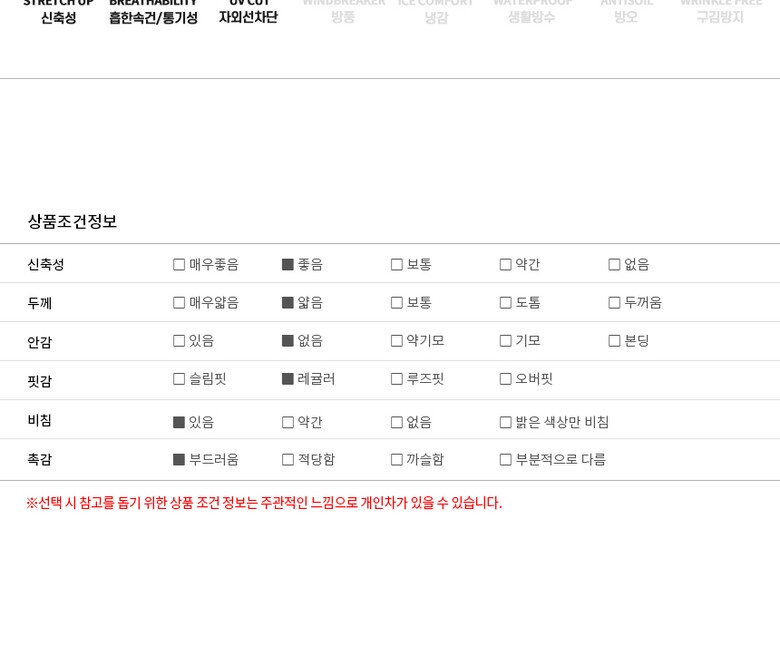This screenshot has height=646, width=780.
Task: Select the 루즈핏 checkbox
Action: click(x=397, y=379)
